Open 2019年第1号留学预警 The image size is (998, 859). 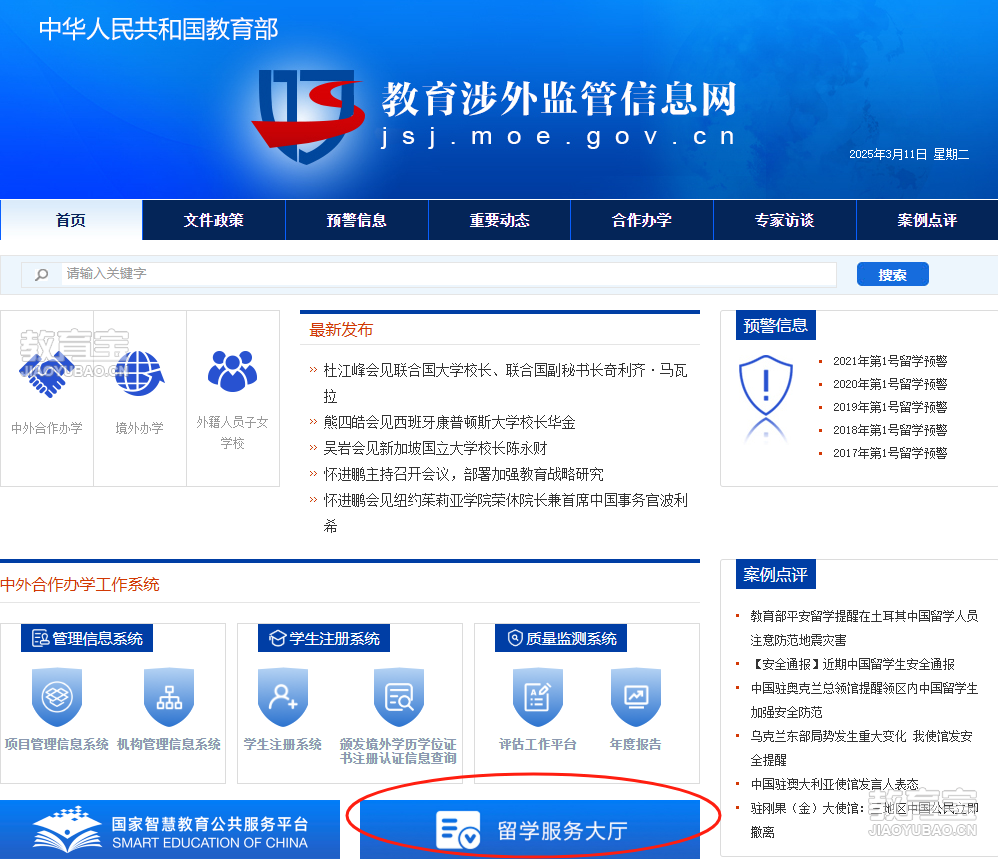click(x=890, y=407)
